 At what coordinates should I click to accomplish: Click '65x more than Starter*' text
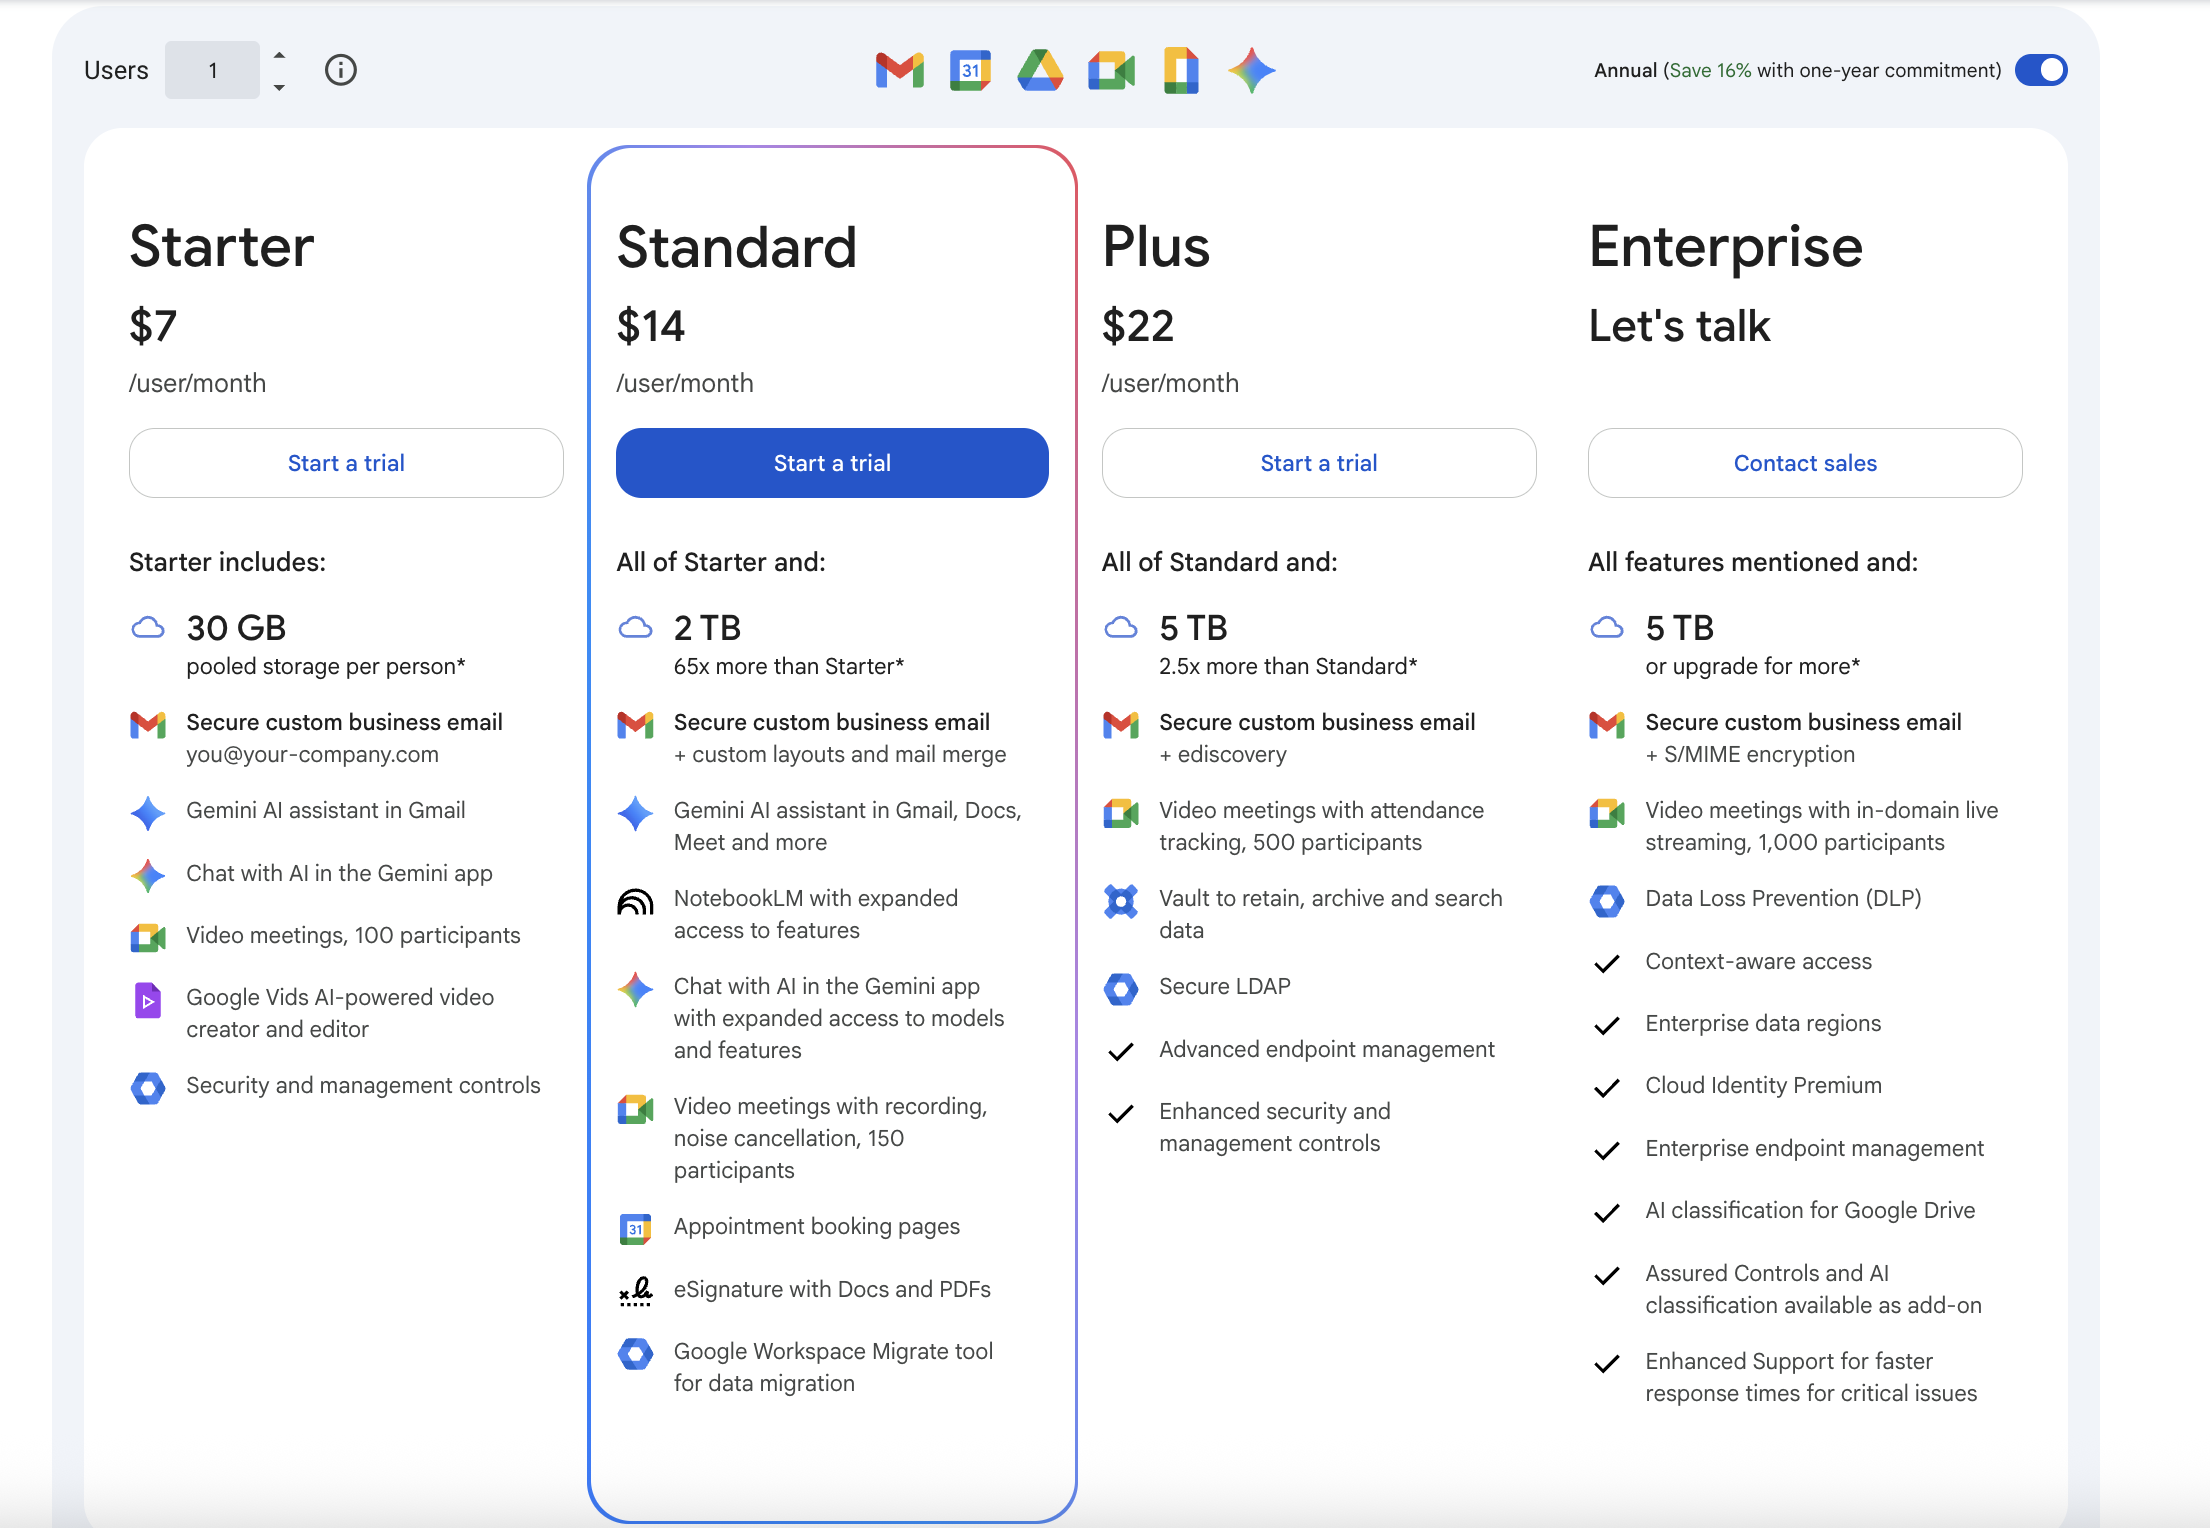tap(789, 667)
